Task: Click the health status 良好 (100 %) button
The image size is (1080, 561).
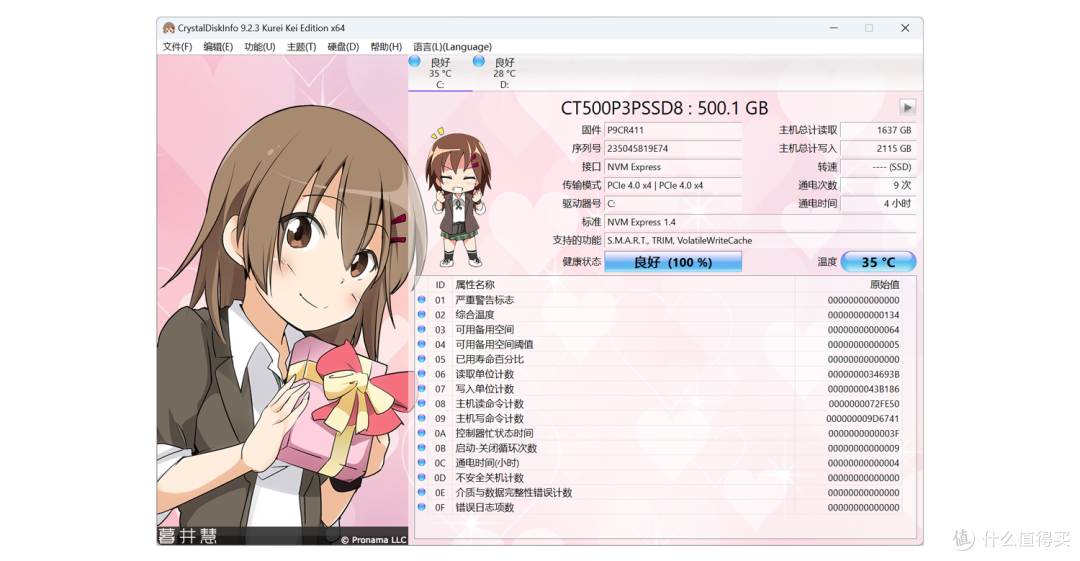Action: [x=673, y=262]
